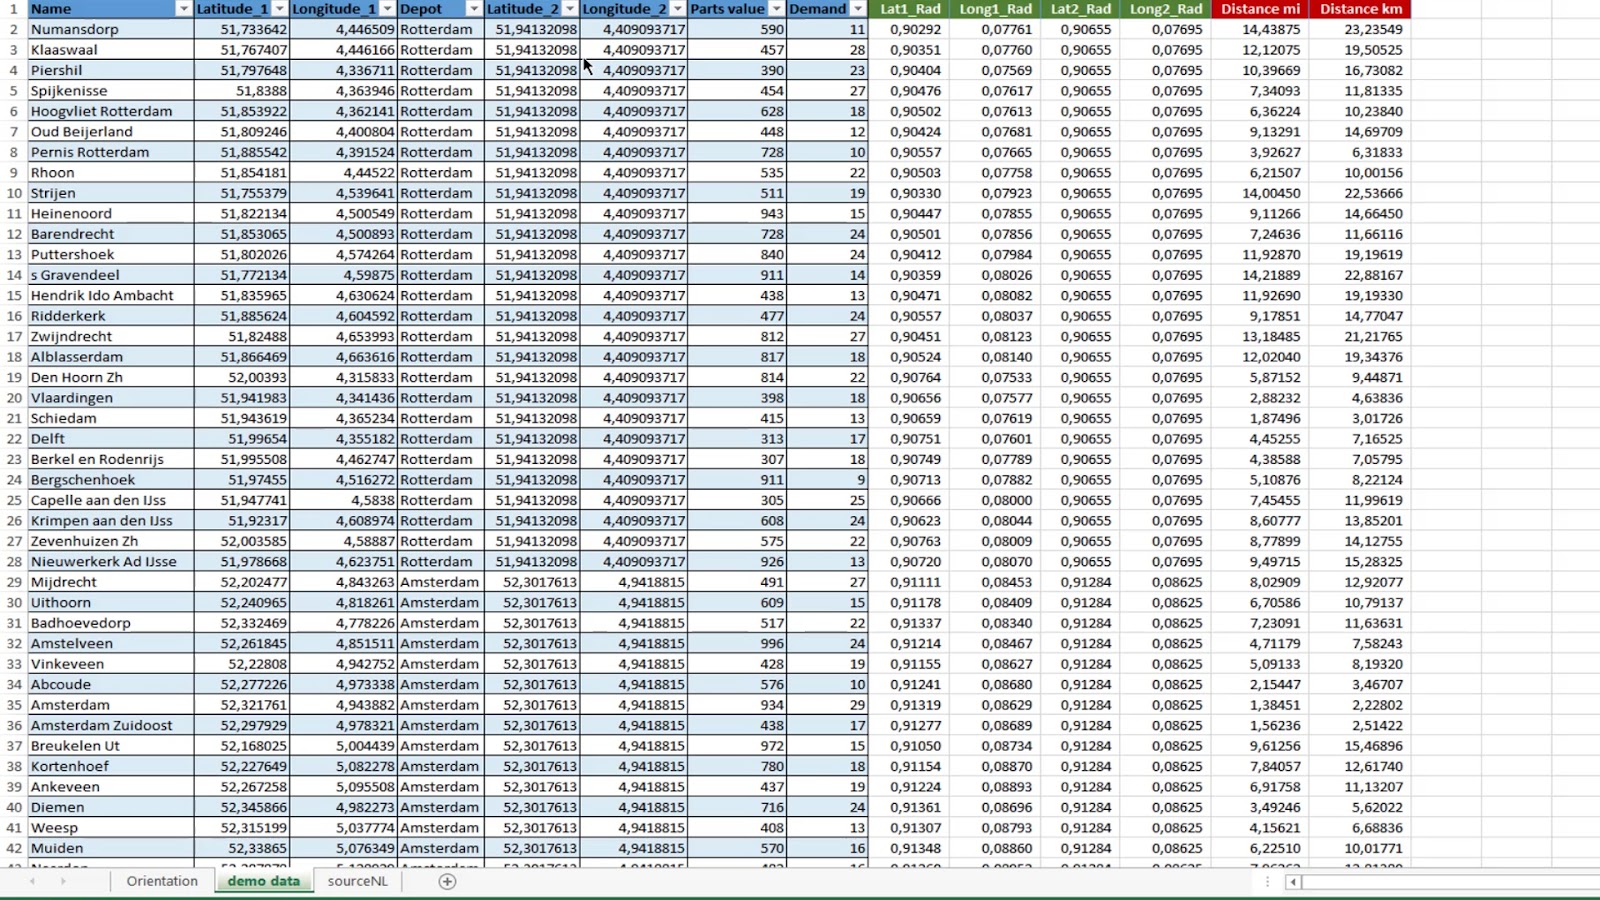This screenshot has width=1600, height=900.
Task: Click the Rhoon name cell
Action: click(x=111, y=173)
